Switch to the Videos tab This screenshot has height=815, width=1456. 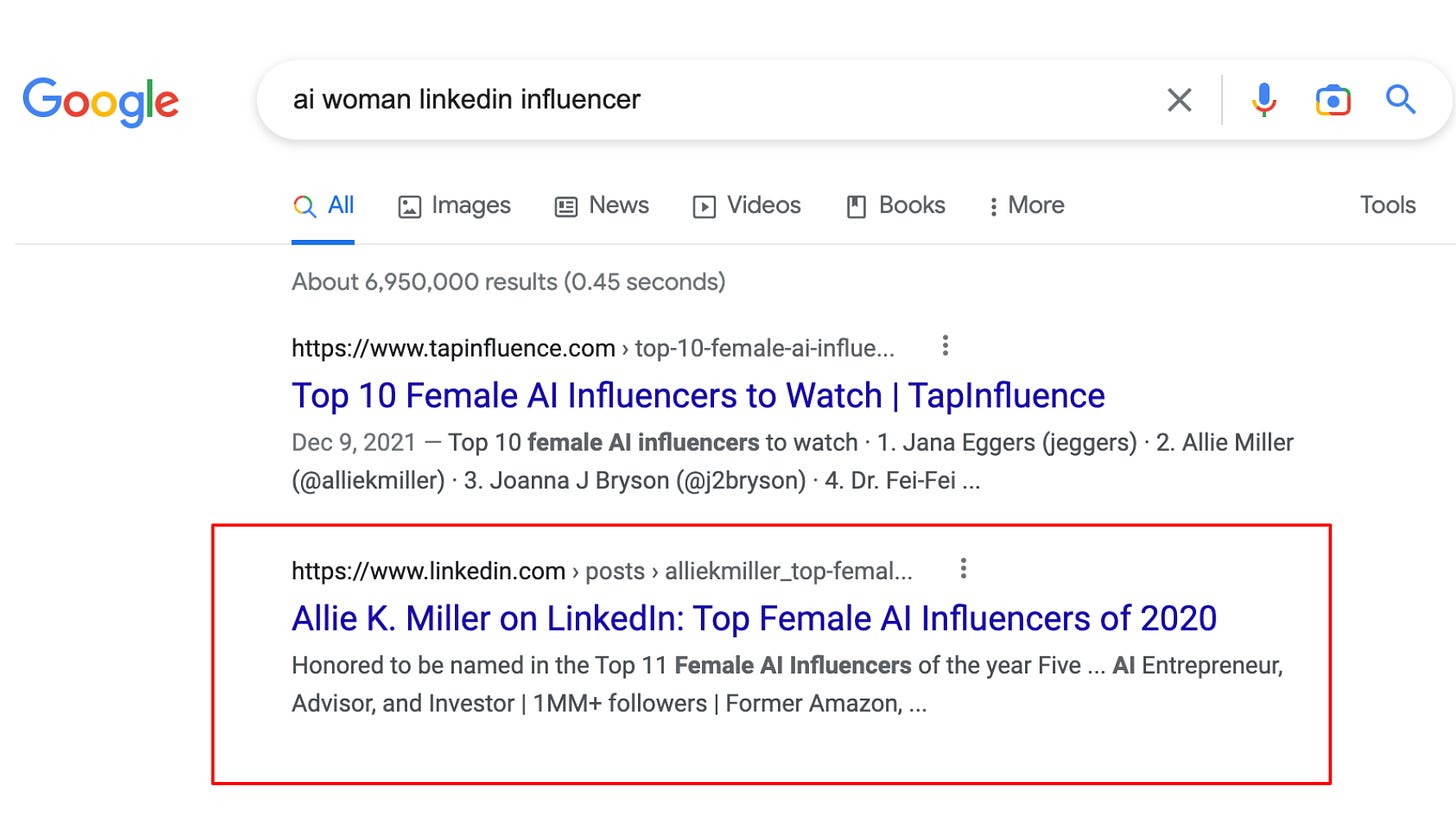[747, 206]
